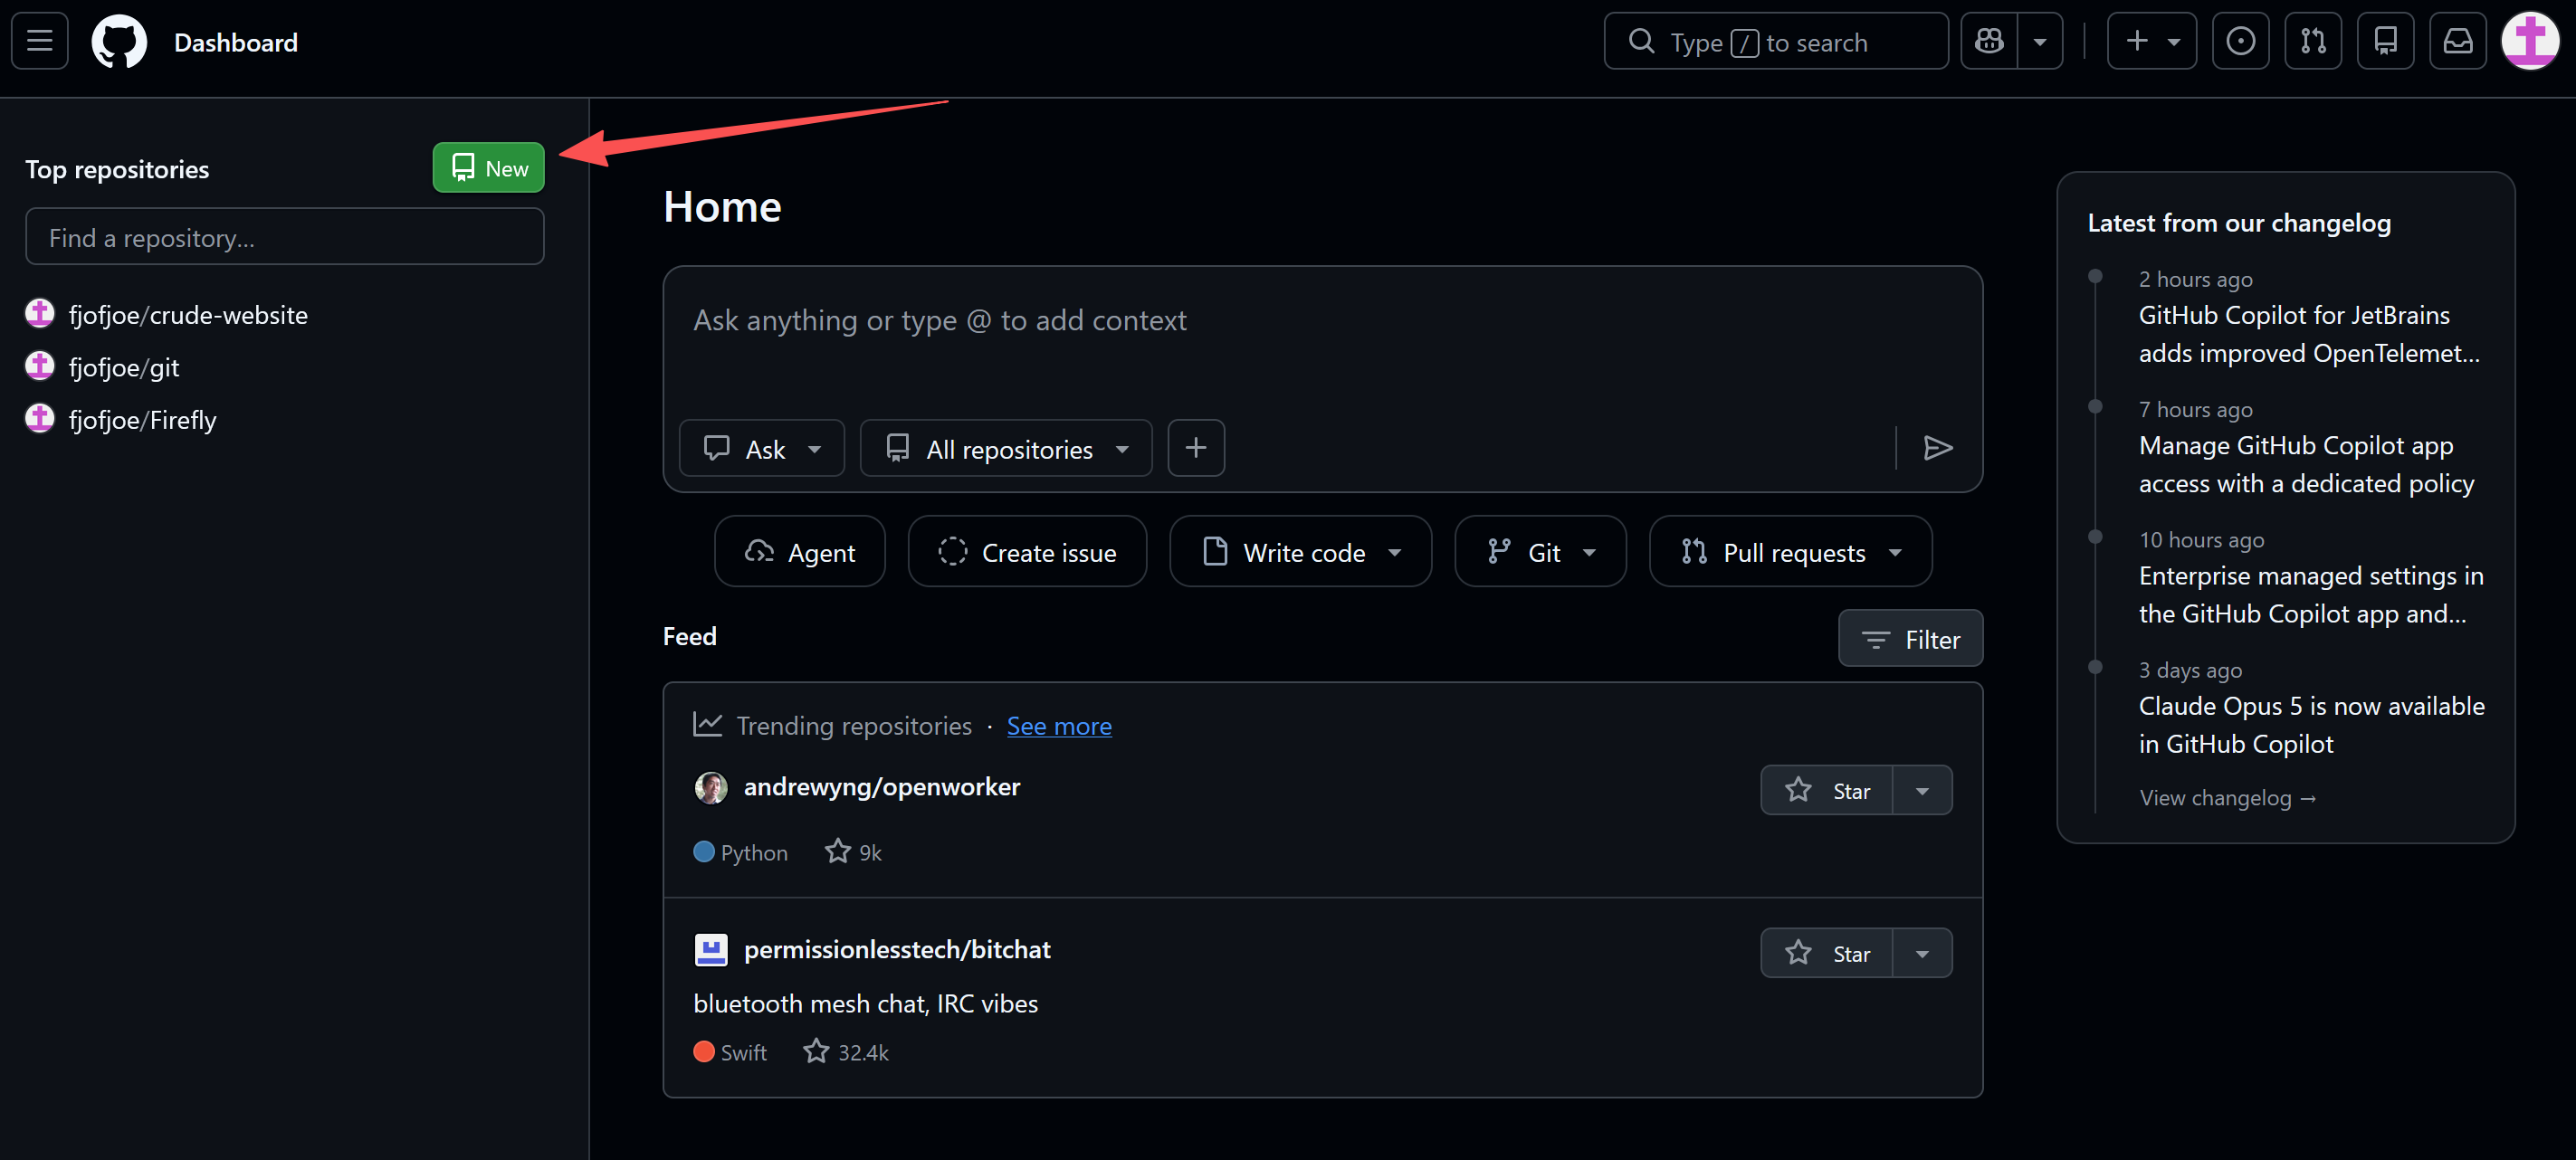Click the Swift language label
Image resolution: width=2576 pixels, height=1160 pixels.
(x=743, y=1052)
